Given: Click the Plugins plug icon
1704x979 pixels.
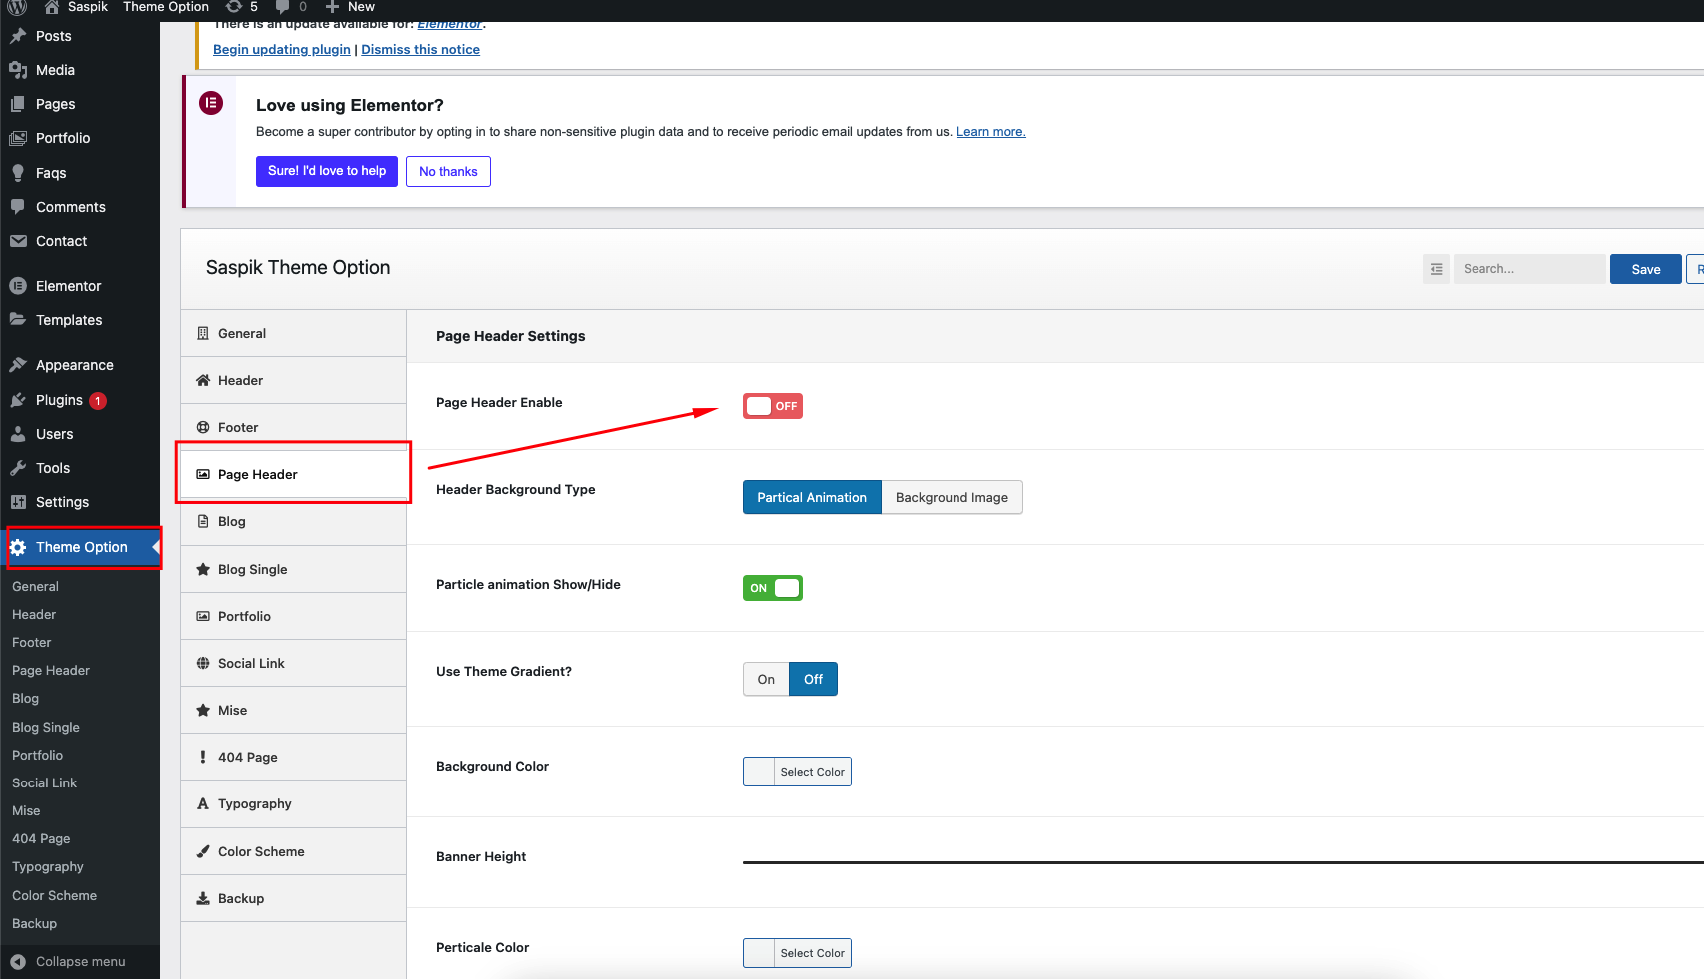Looking at the screenshot, I should point(18,400).
